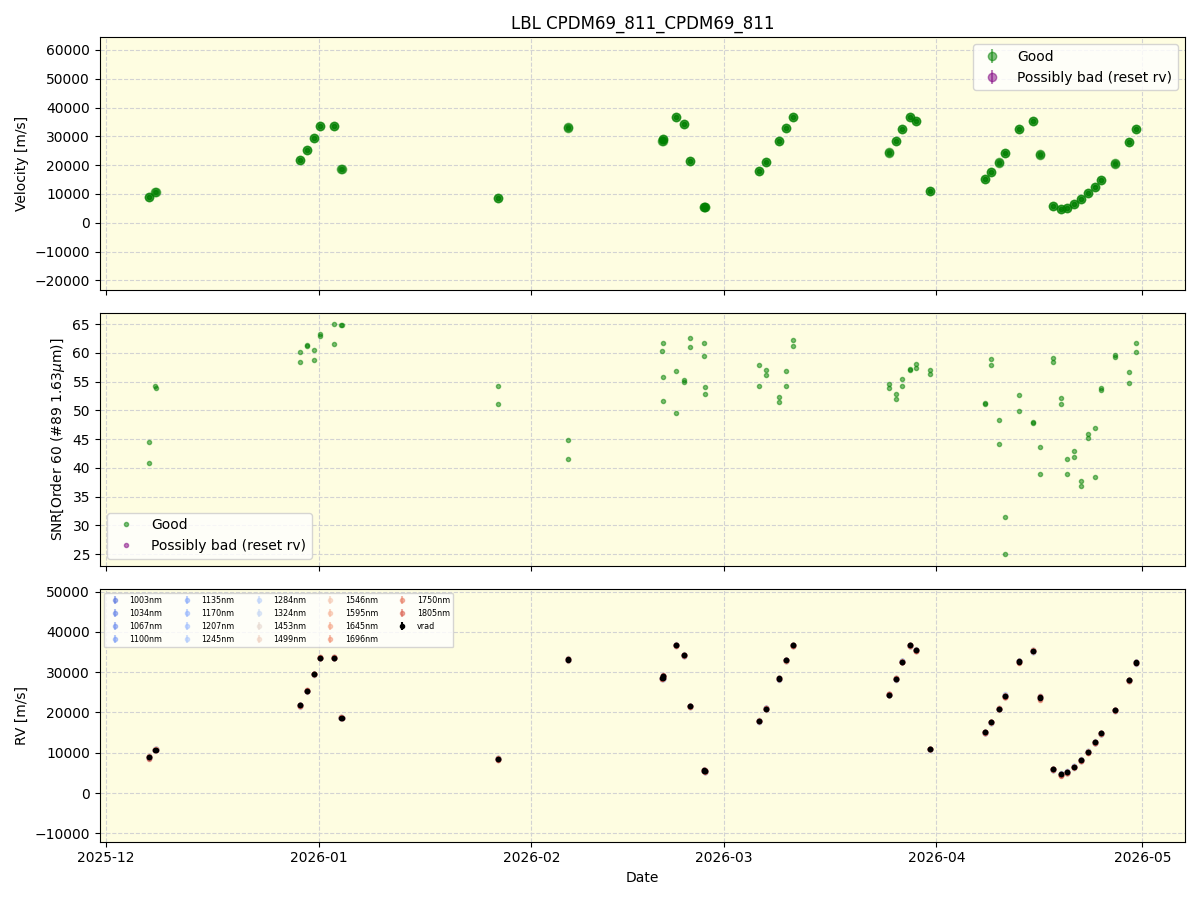The image size is (1200, 900).
Task: Select the plot title LBL CPDM69_811_CPDM69_811
Action: [642, 23]
